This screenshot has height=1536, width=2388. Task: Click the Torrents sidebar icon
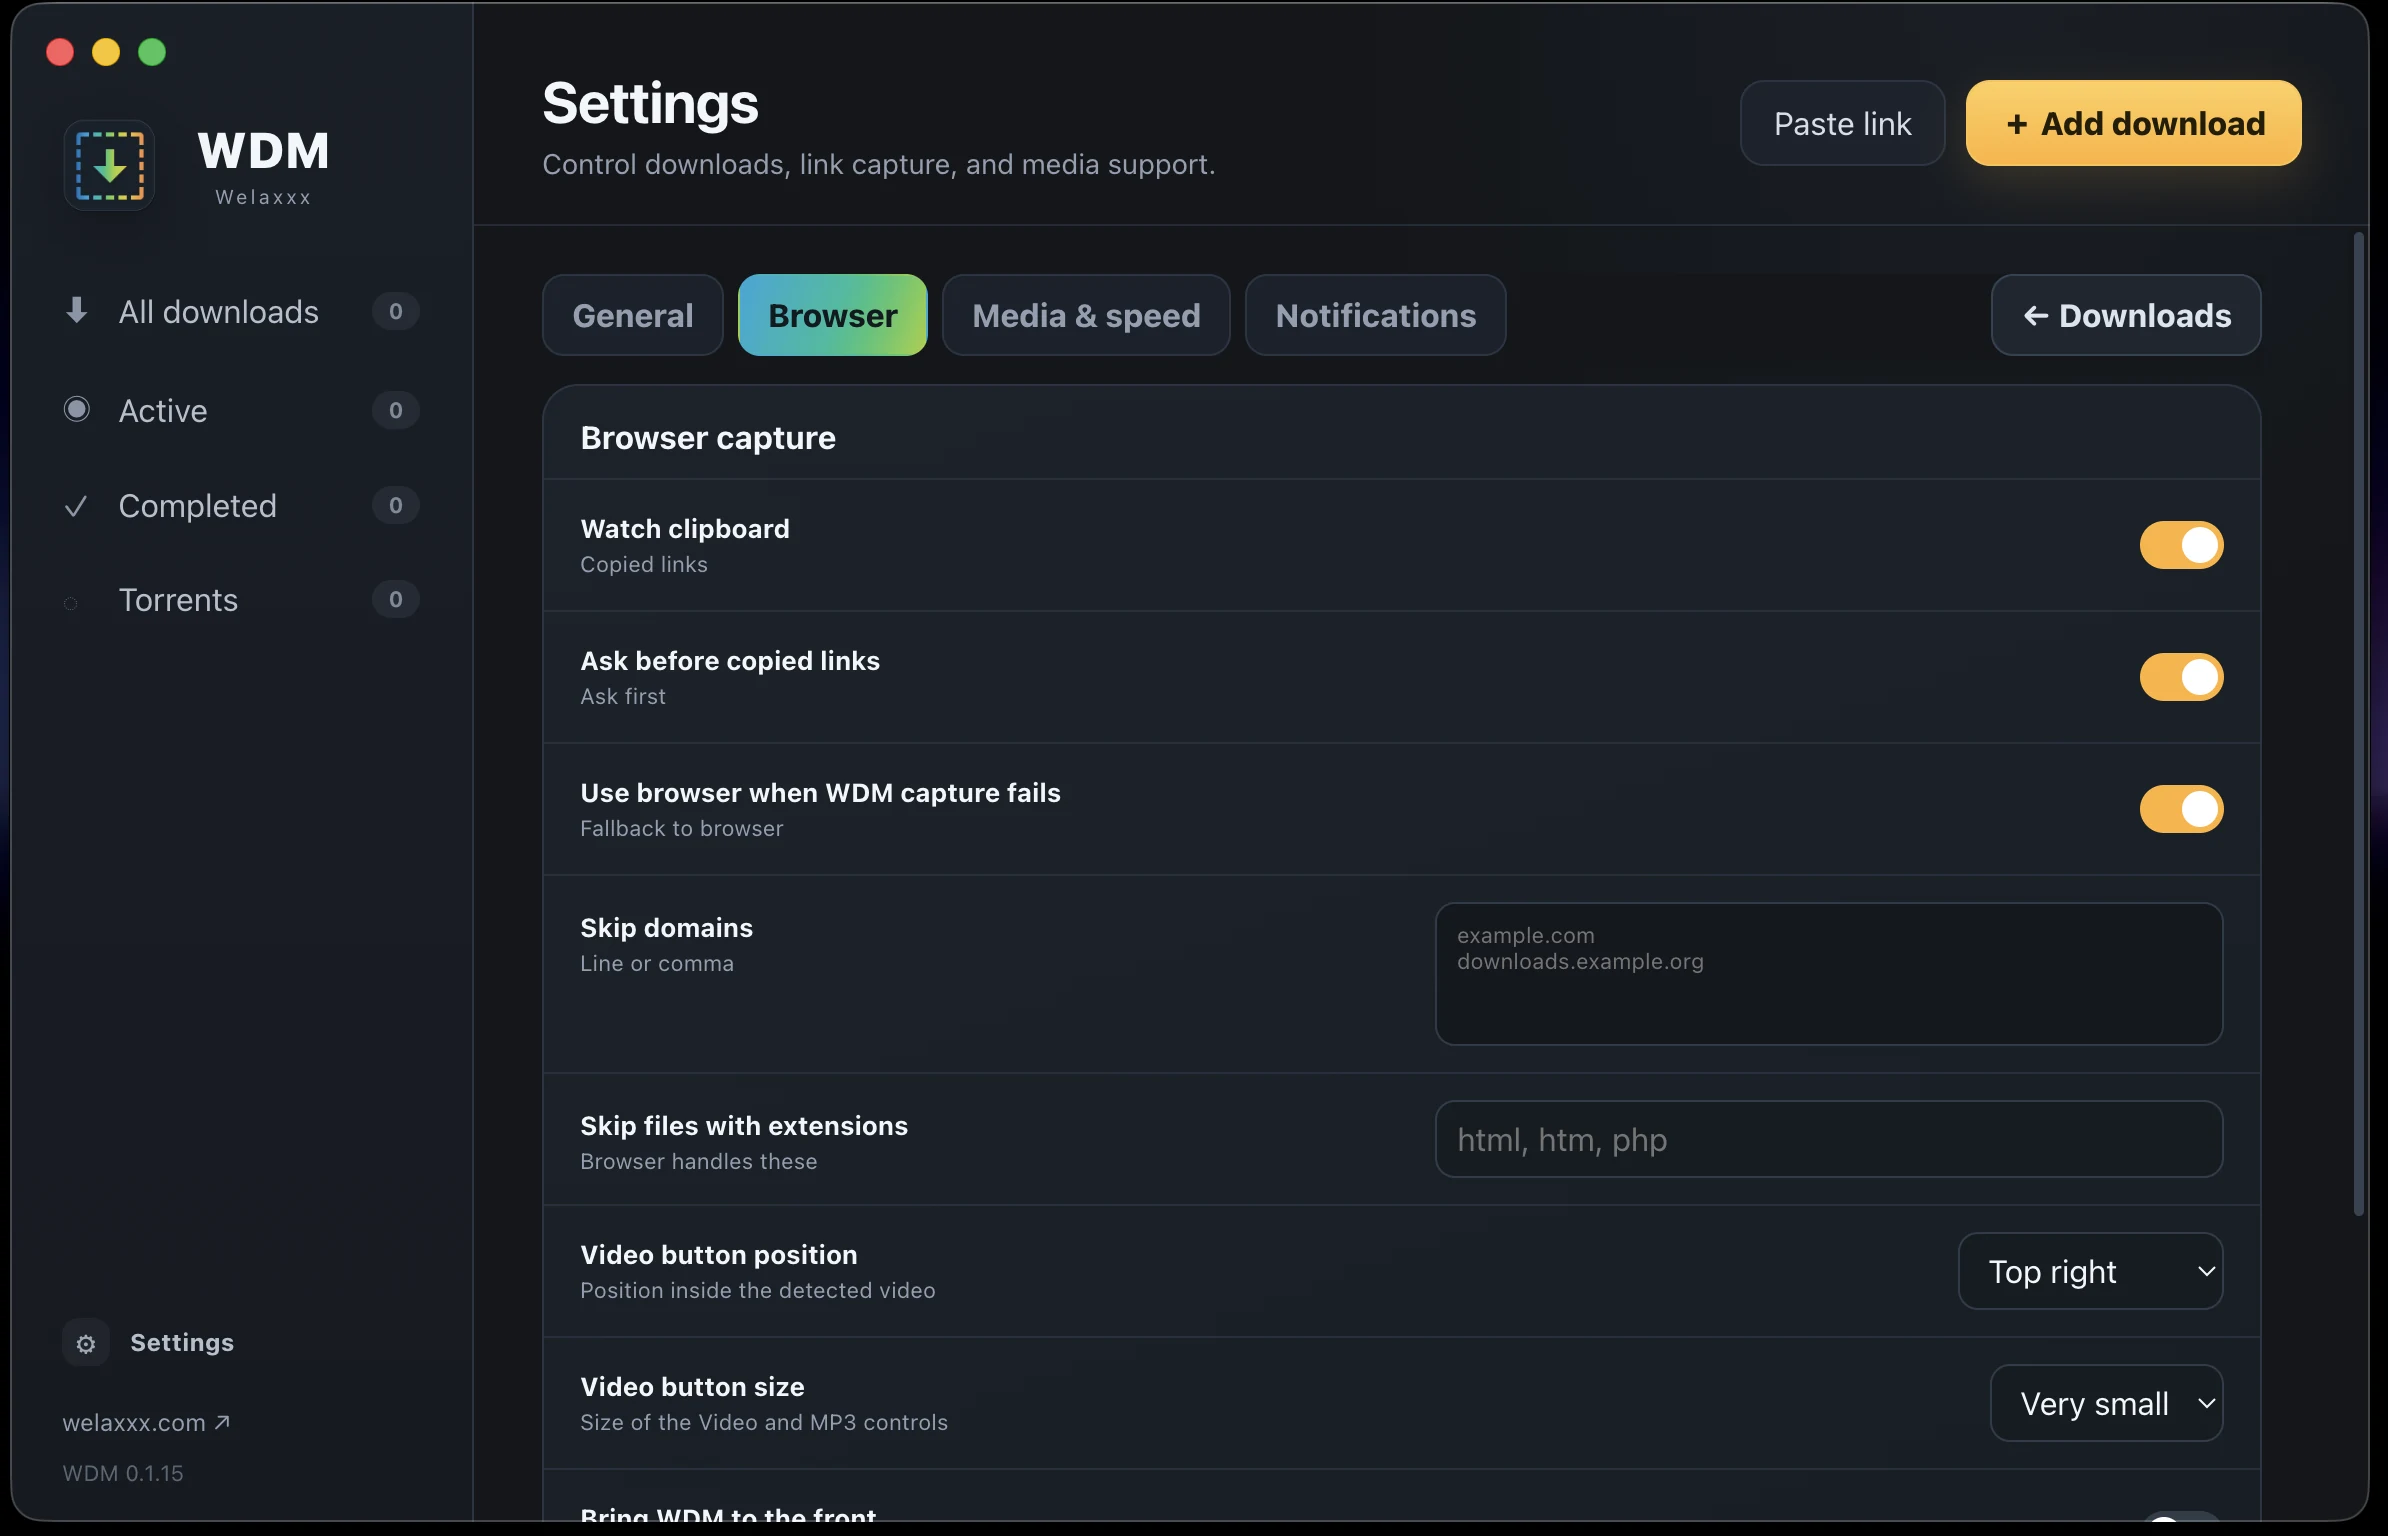(71, 603)
